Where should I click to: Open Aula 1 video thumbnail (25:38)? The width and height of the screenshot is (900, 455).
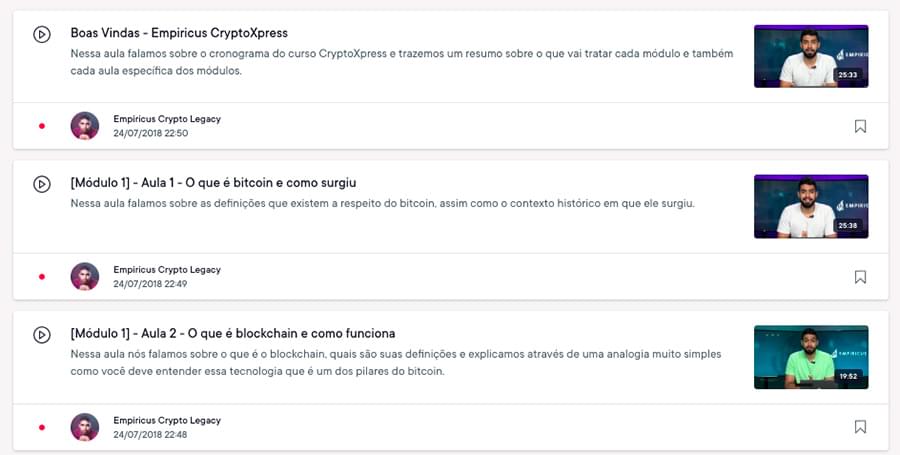click(x=810, y=206)
